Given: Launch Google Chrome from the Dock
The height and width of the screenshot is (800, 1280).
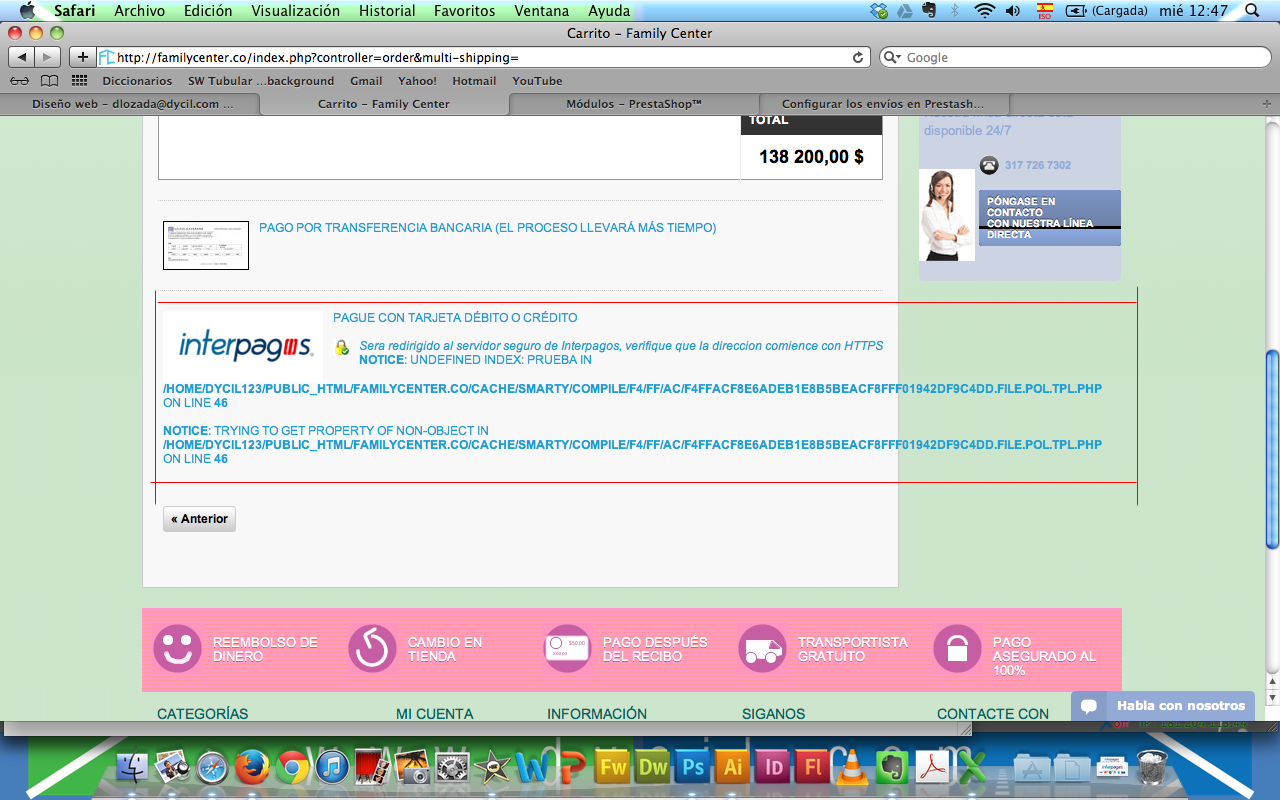Looking at the screenshot, I should pyautogui.click(x=293, y=767).
